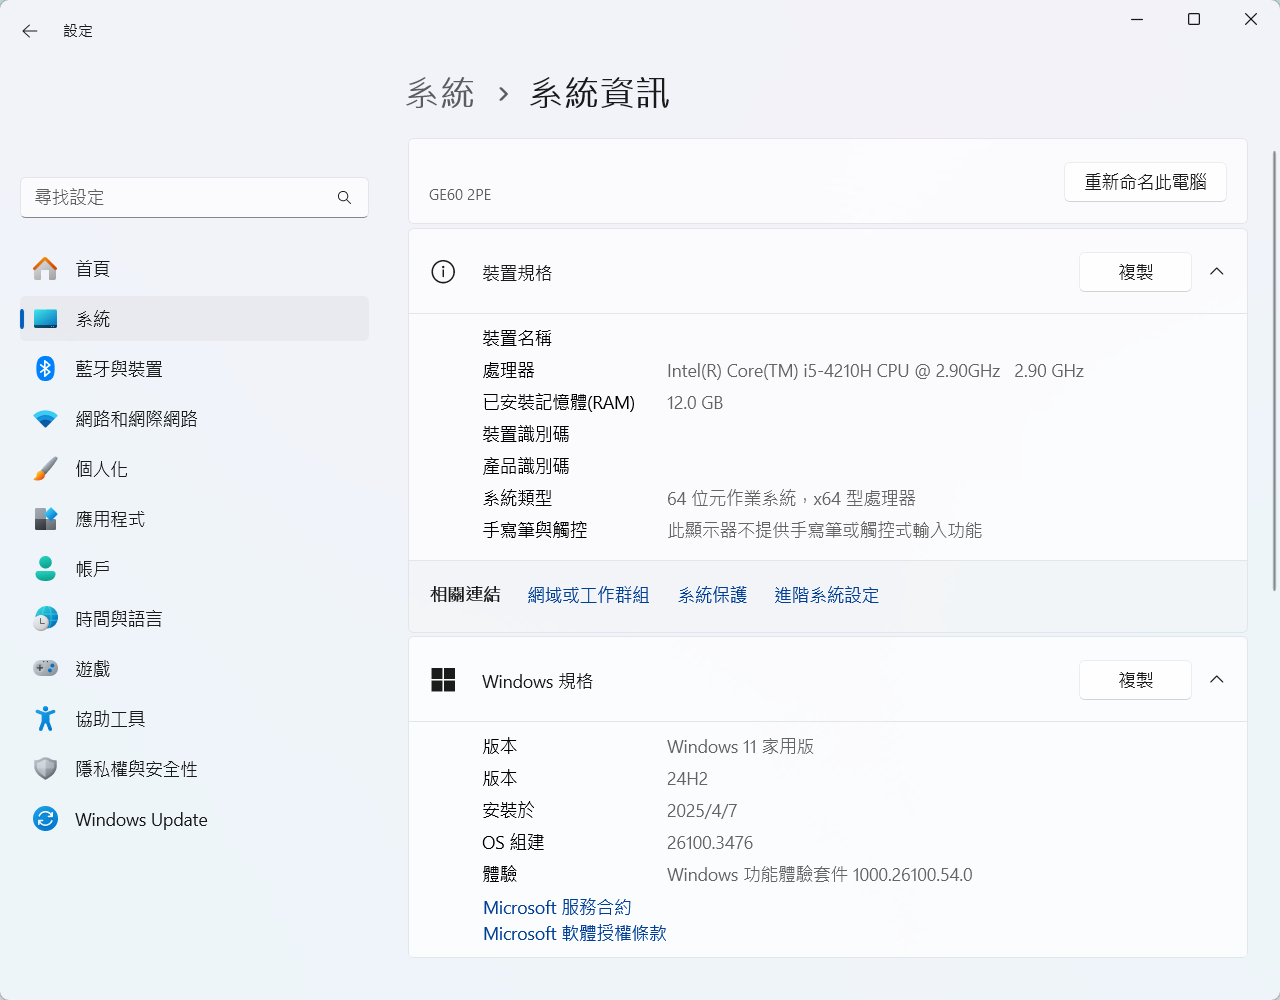Click the gamepad icon beside 遊戲
1280x1000 pixels.
point(45,668)
